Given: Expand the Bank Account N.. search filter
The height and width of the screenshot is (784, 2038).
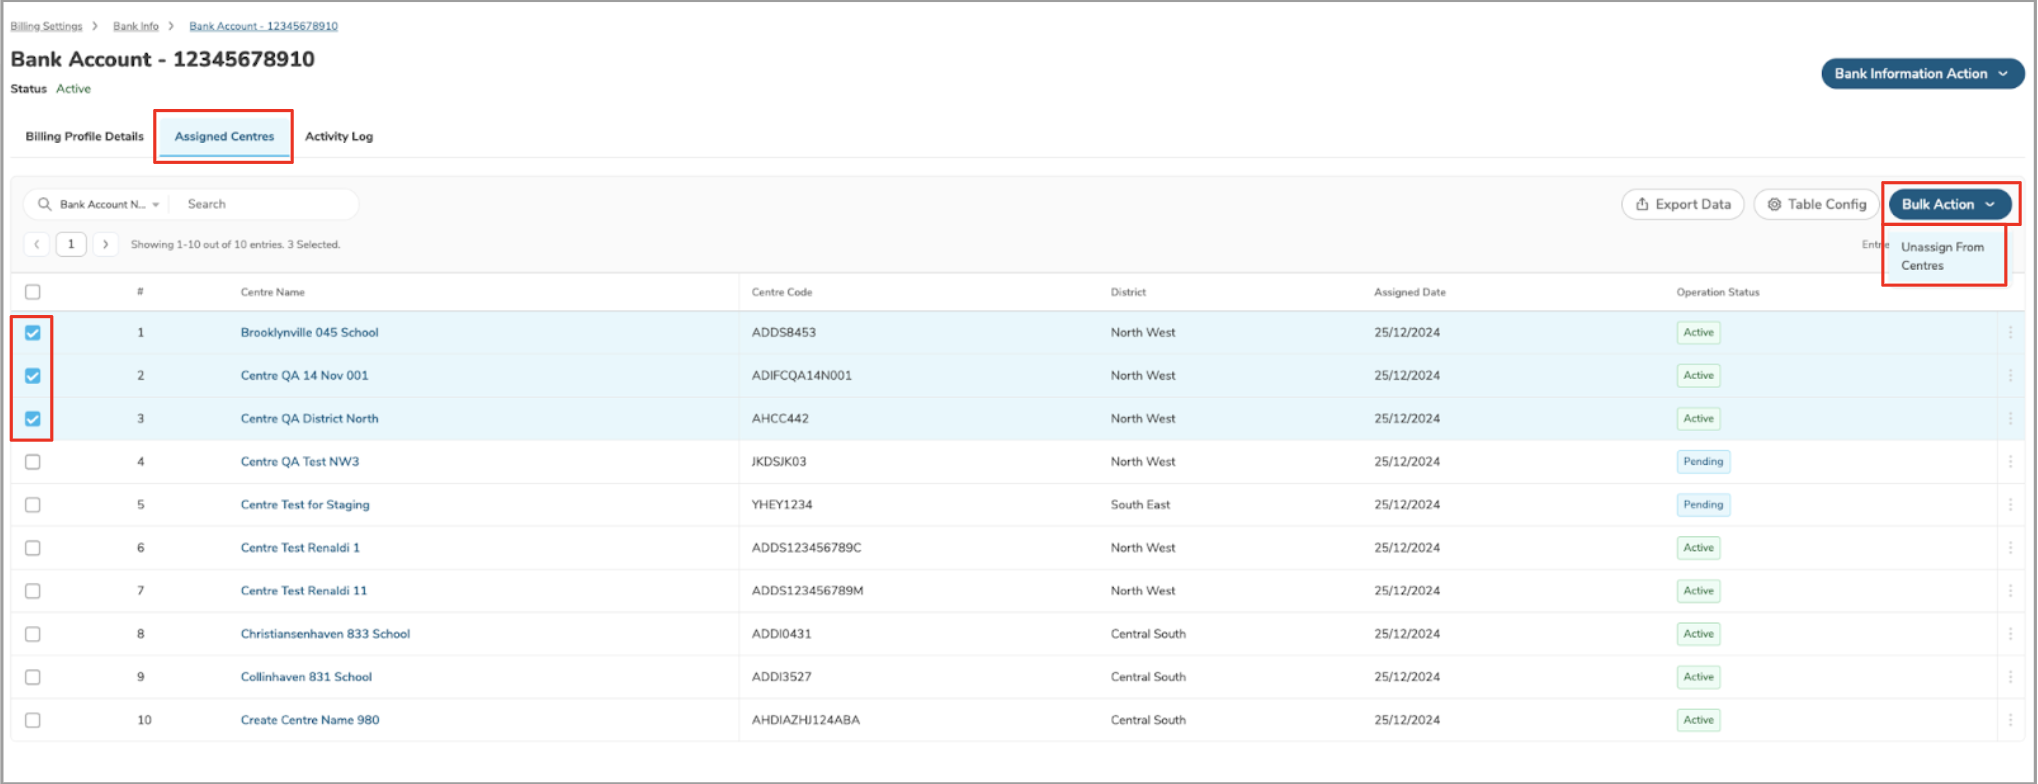Looking at the screenshot, I should pyautogui.click(x=108, y=204).
